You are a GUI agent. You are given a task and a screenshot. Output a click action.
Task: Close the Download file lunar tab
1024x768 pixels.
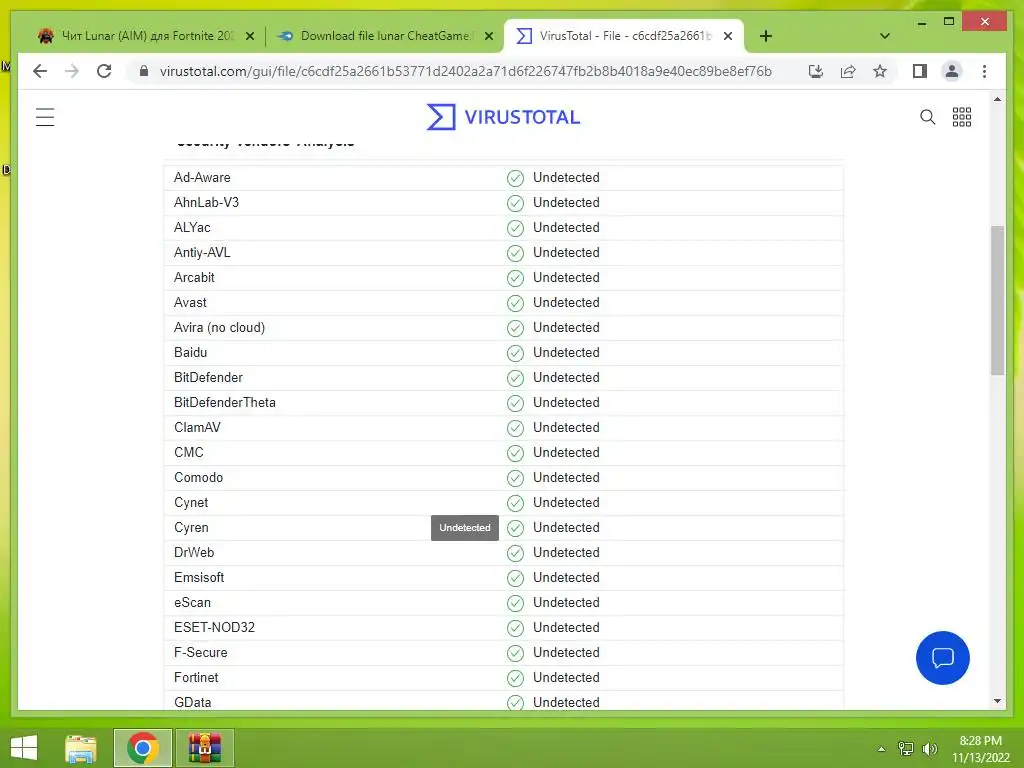488,36
